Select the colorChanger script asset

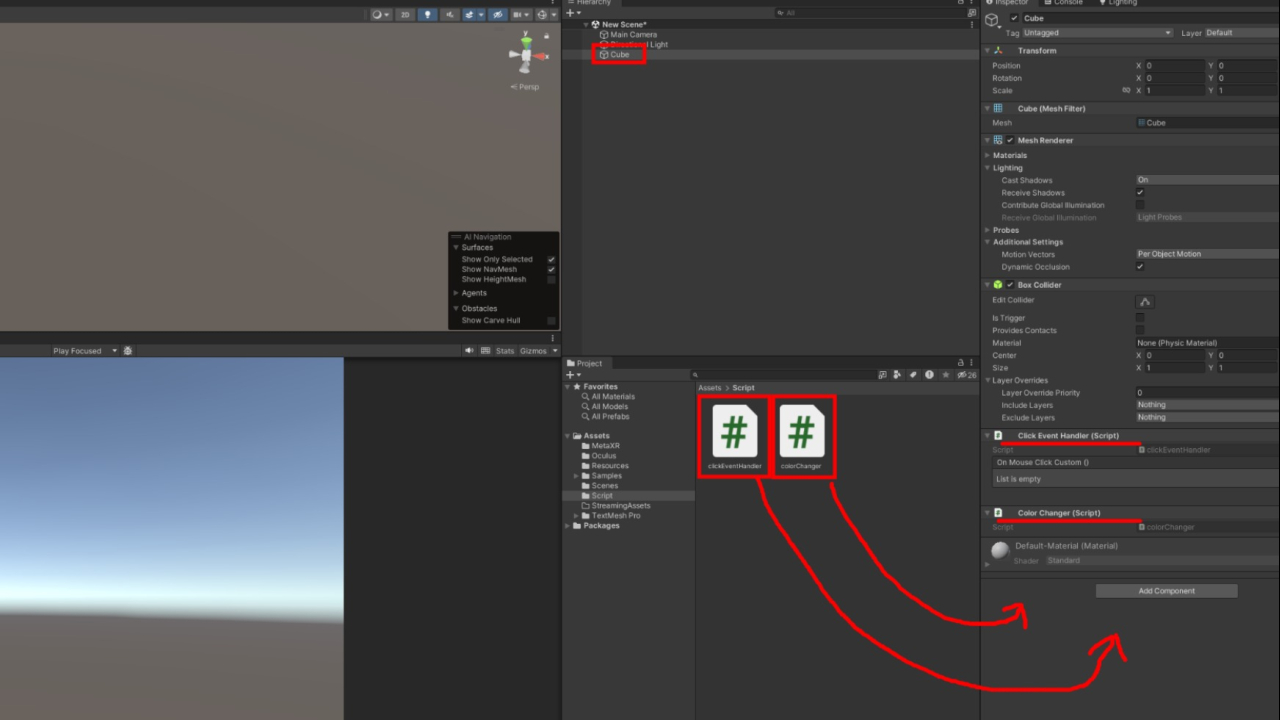point(801,437)
